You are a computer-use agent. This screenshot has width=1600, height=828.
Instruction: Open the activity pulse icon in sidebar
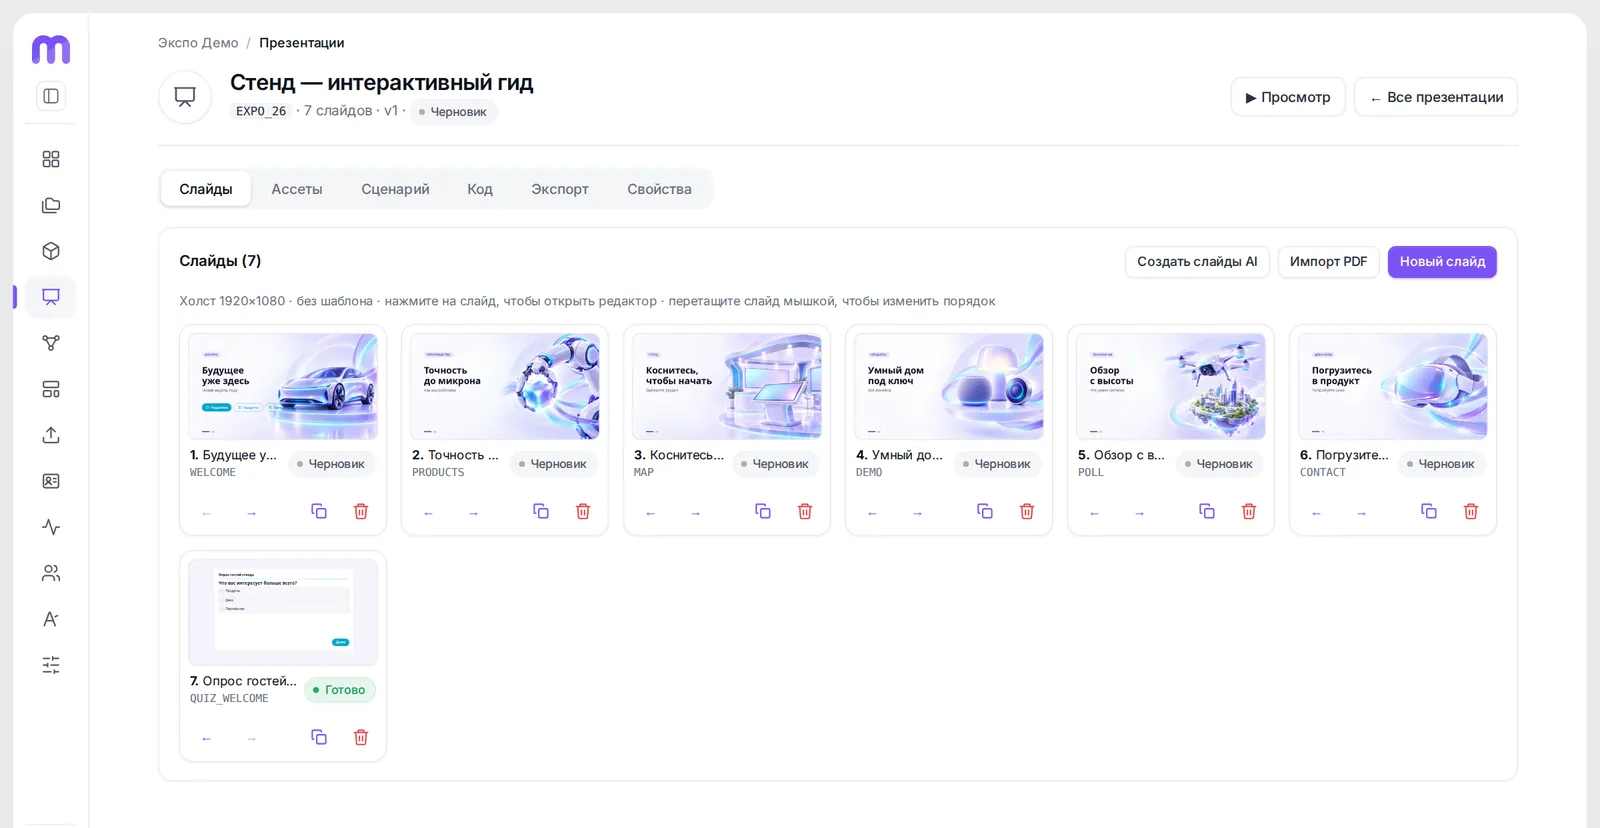(51, 527)
